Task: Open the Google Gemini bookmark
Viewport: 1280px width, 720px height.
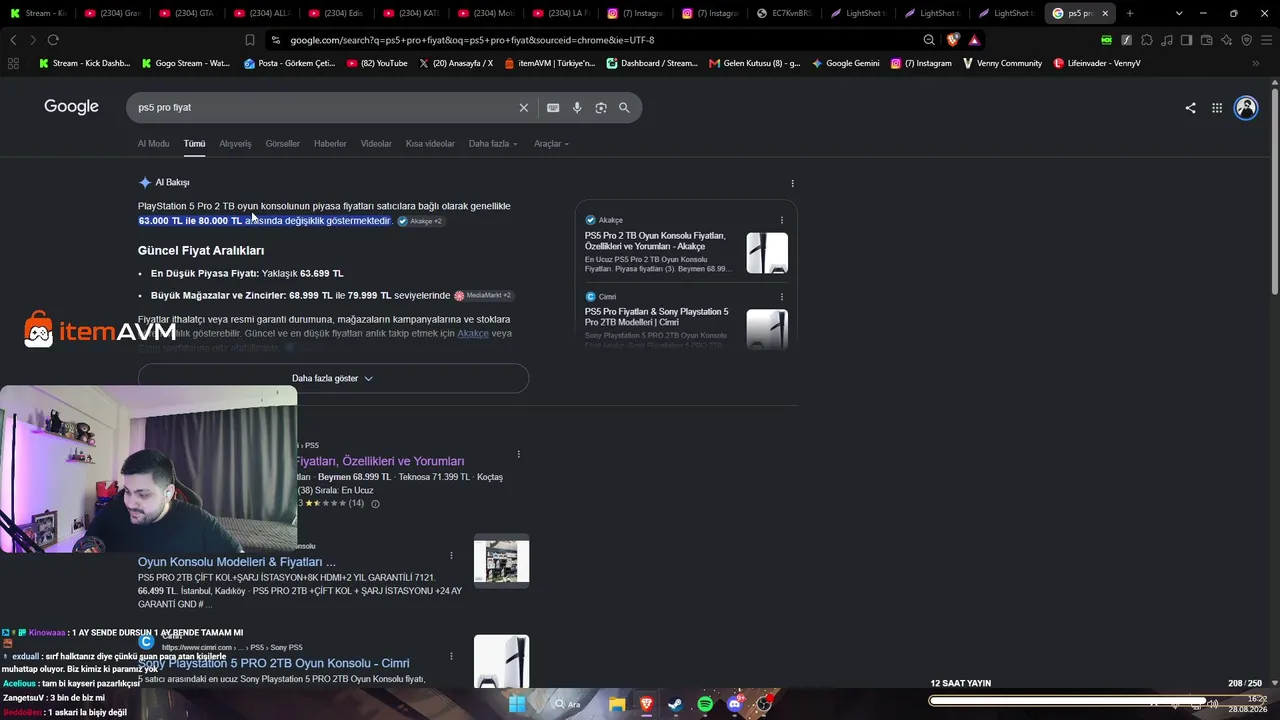Action: 846,63
